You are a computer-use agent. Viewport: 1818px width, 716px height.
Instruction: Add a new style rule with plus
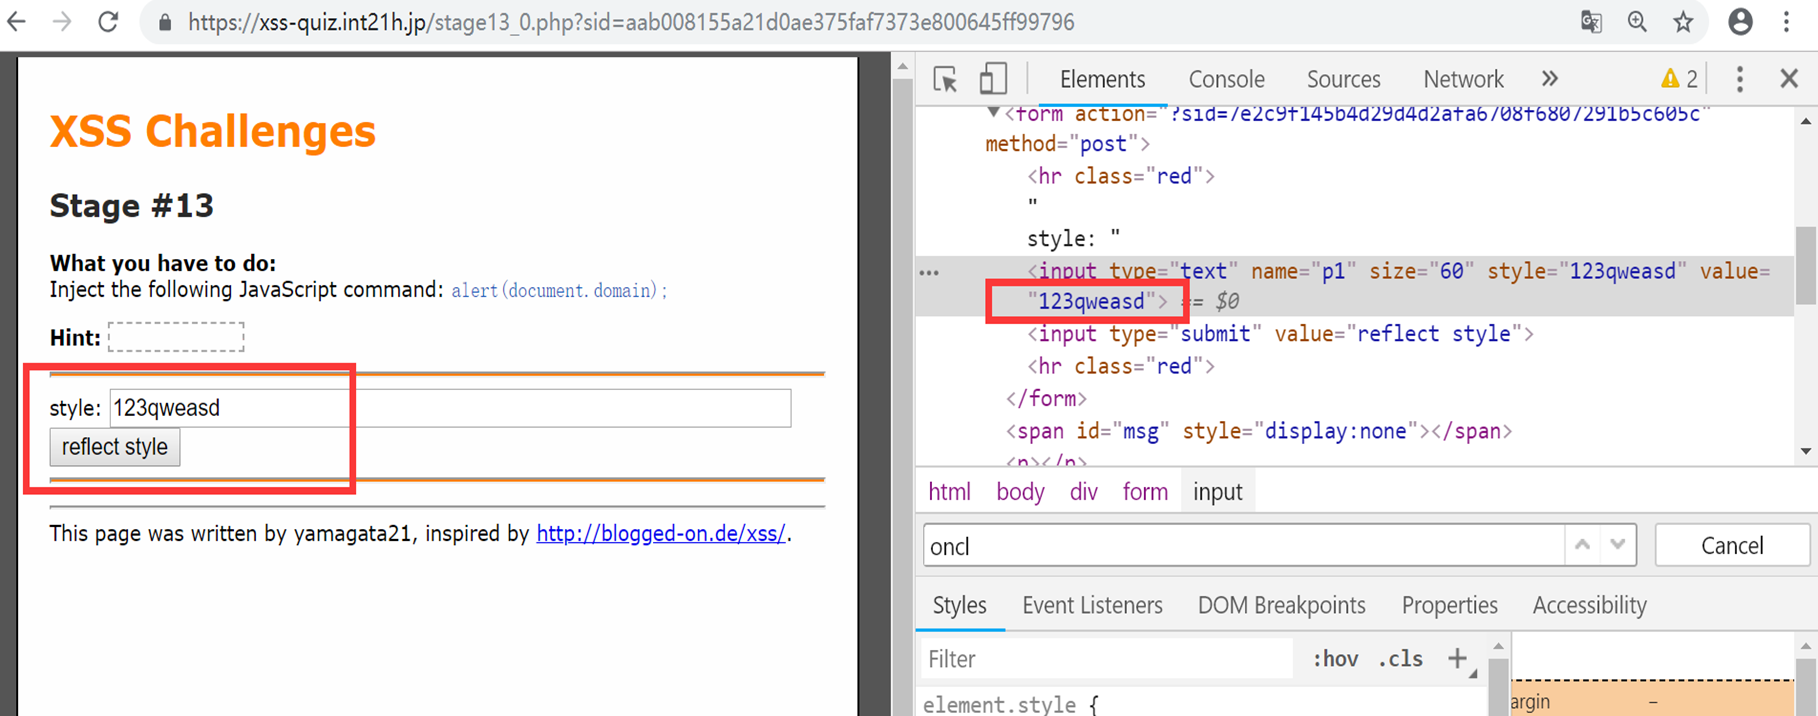coord(1457,658)
